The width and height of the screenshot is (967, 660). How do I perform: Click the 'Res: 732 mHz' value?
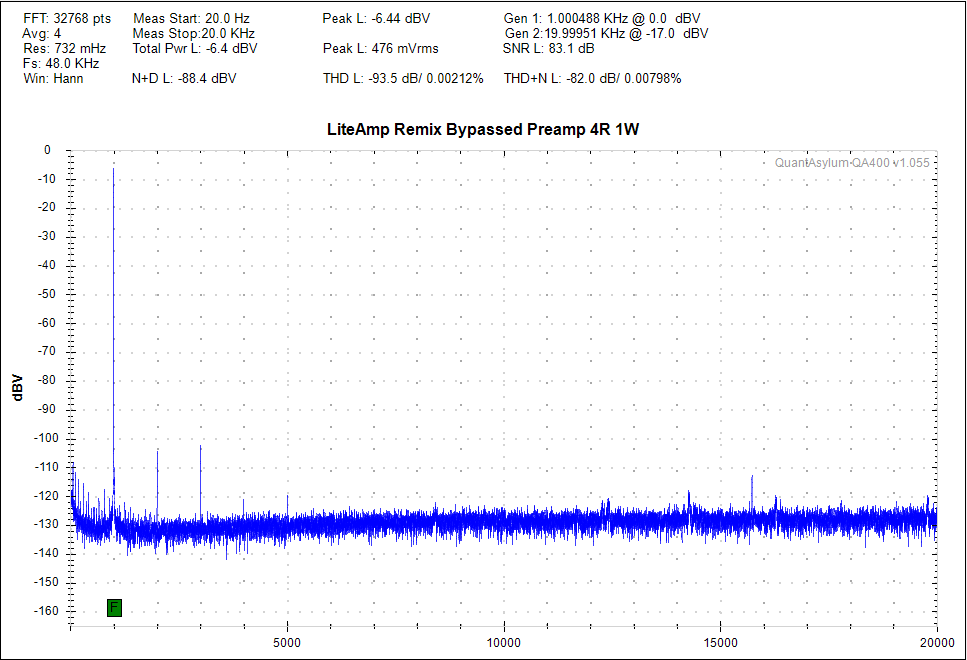click(65, 48)
